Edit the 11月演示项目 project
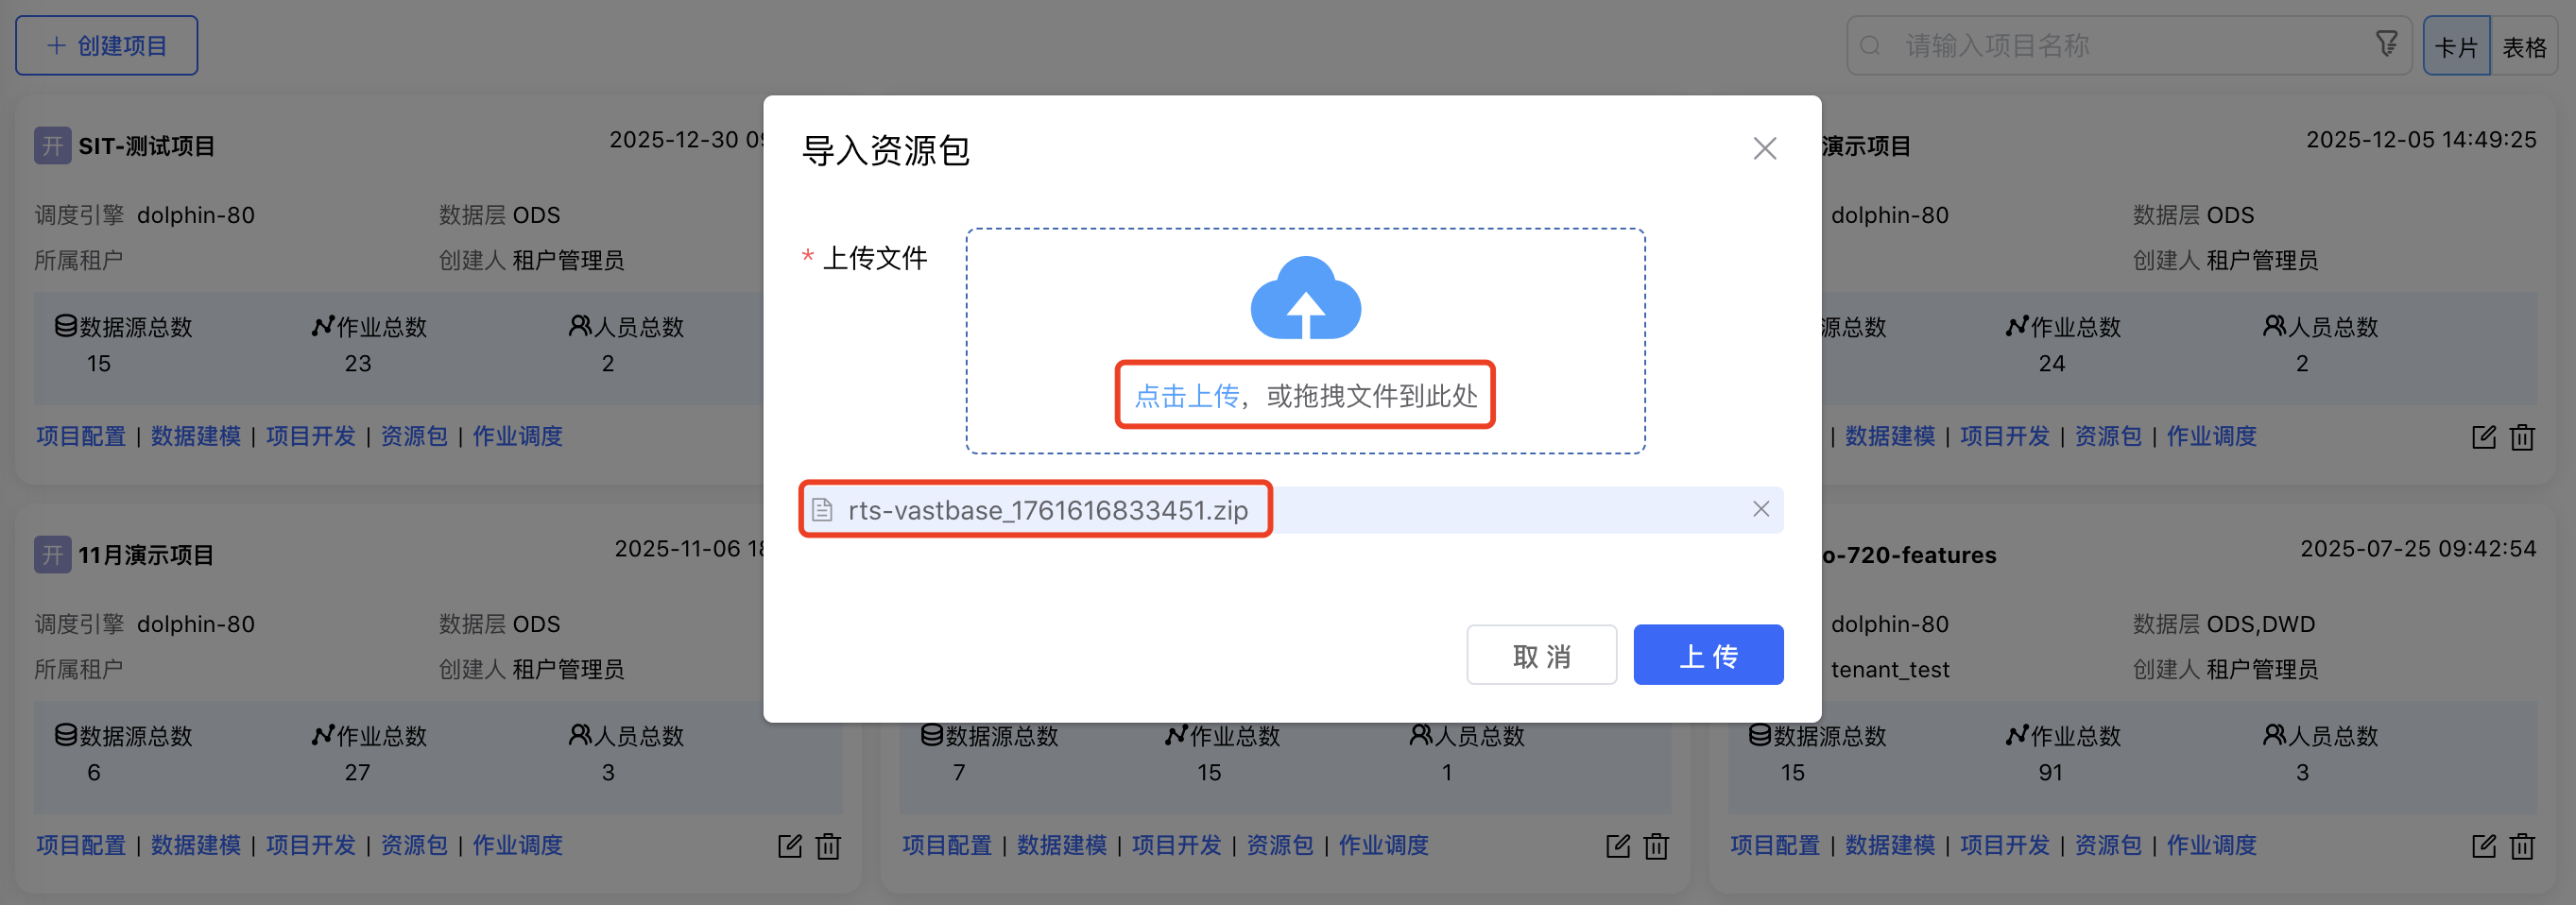 (x=790, y=846)
